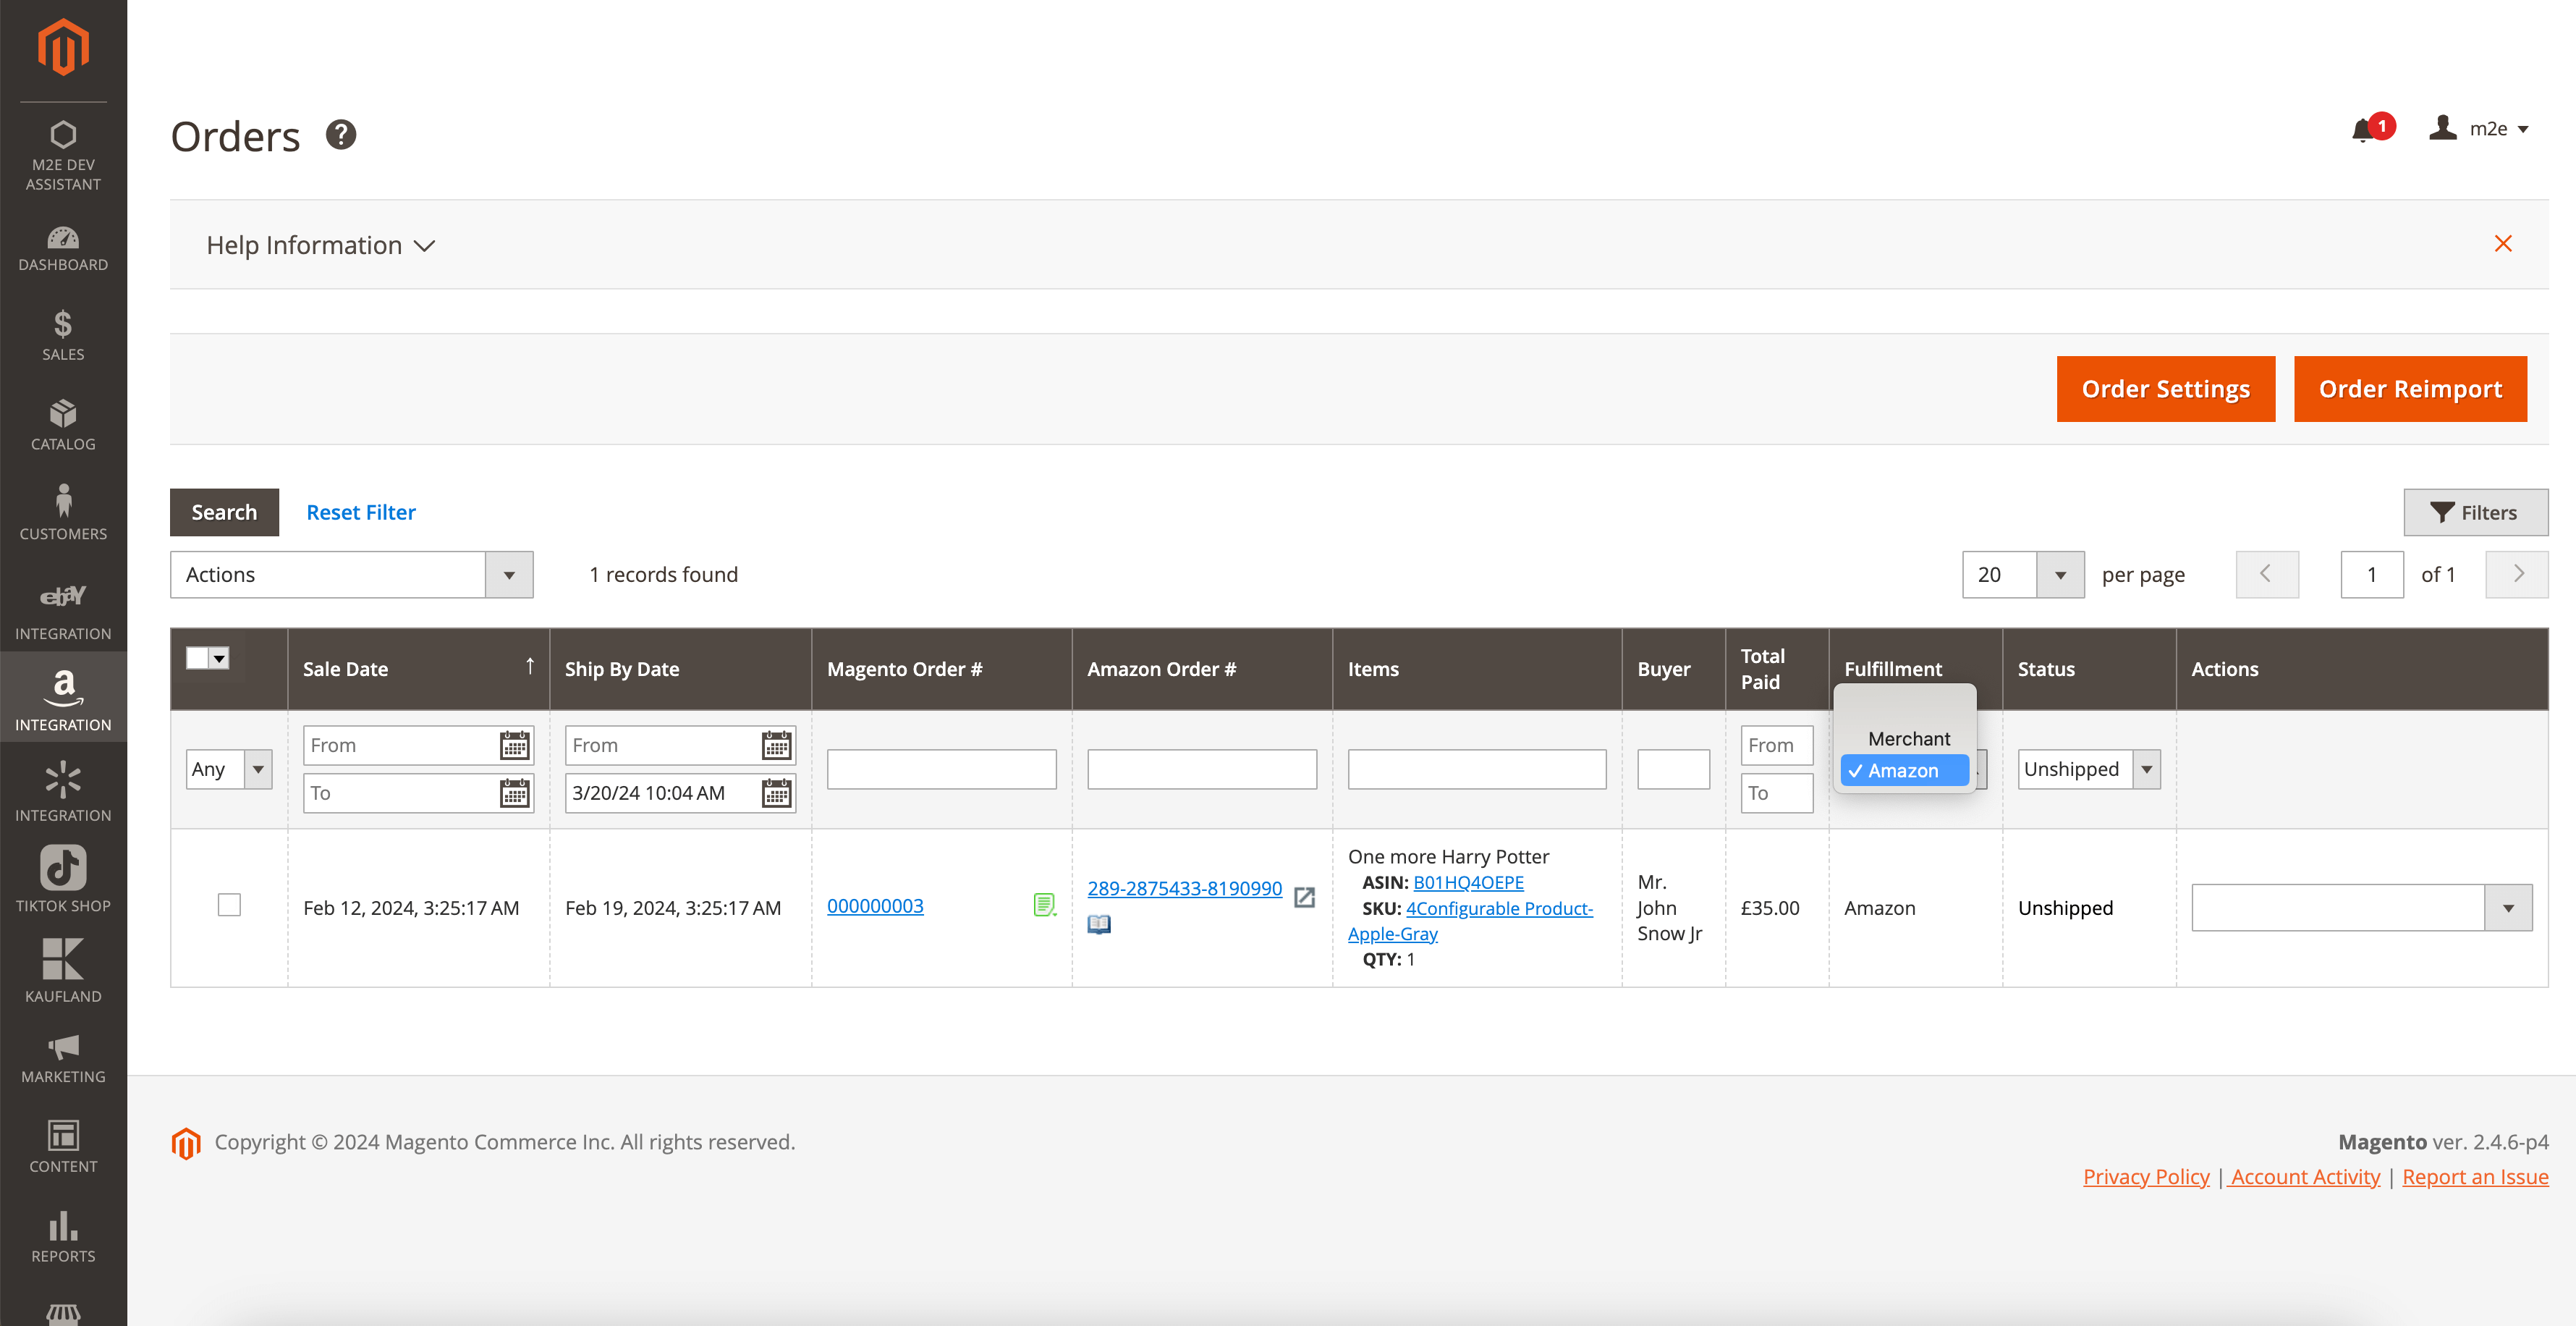Choose Merchant in the Fulfillment dropdown list
Screen dimensions: 2576x1326
coord(1908,738)
